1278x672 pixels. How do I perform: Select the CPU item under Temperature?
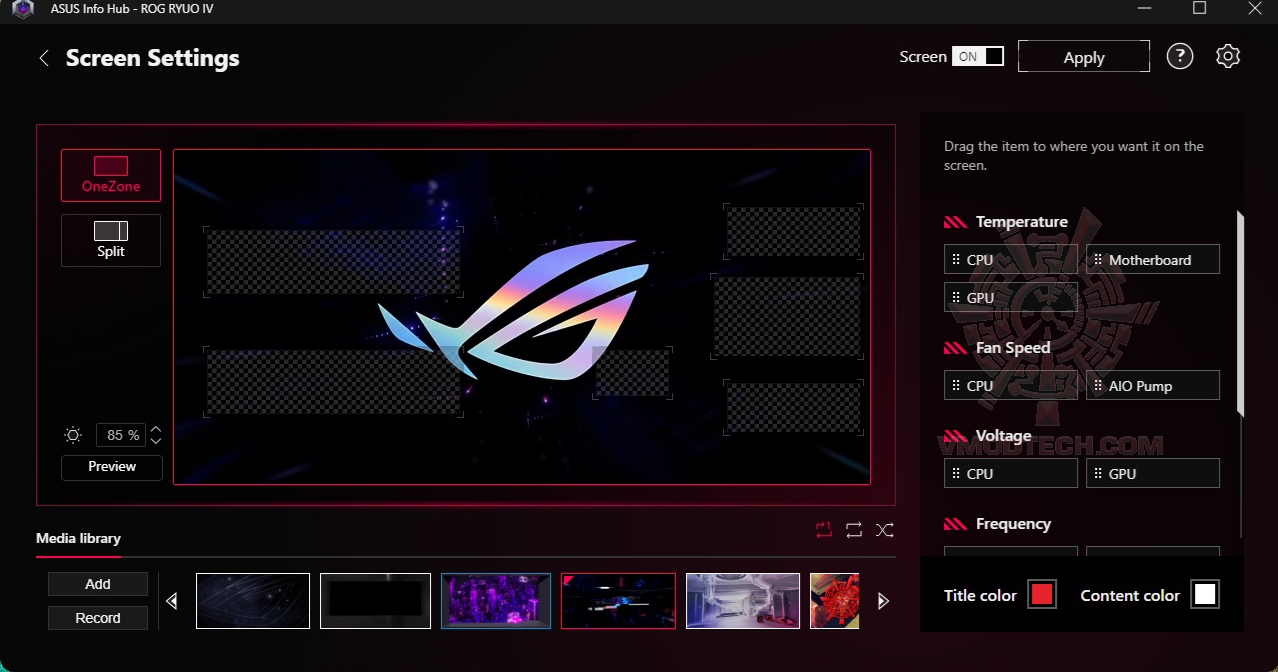point(1011,259)
